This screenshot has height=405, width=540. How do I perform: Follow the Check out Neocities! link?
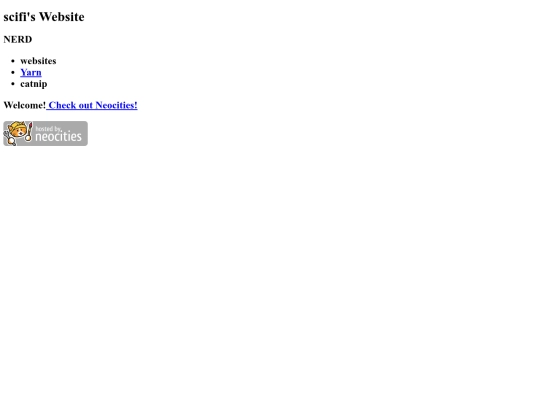pos(92,105)
